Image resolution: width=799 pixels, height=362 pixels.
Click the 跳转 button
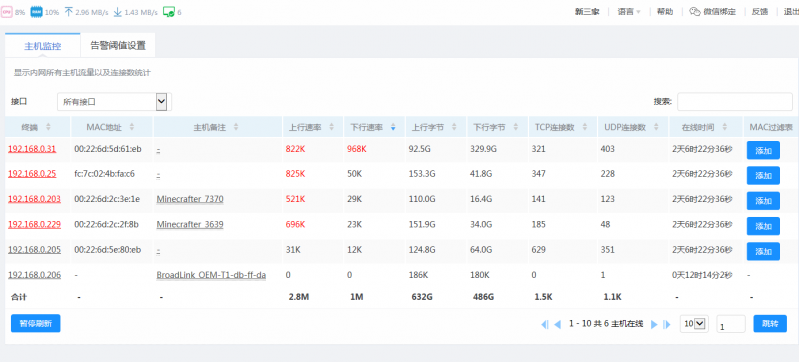point(770,323)
